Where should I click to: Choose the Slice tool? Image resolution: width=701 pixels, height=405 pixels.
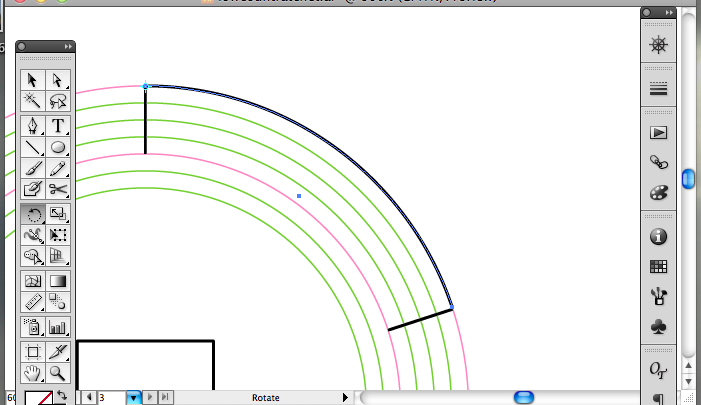[58, 352]
